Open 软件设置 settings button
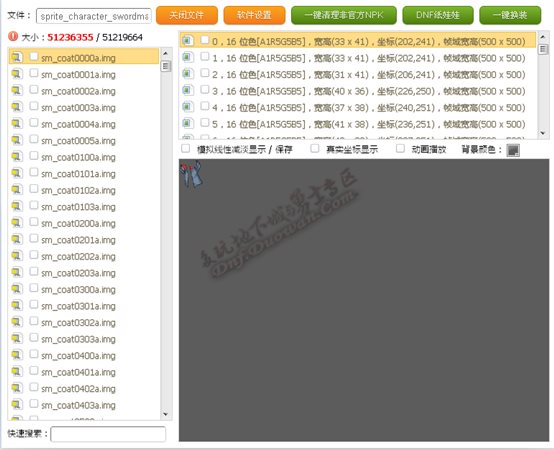Image resolution: width=554 pixels, height=450 pixels. coord(254,15)
